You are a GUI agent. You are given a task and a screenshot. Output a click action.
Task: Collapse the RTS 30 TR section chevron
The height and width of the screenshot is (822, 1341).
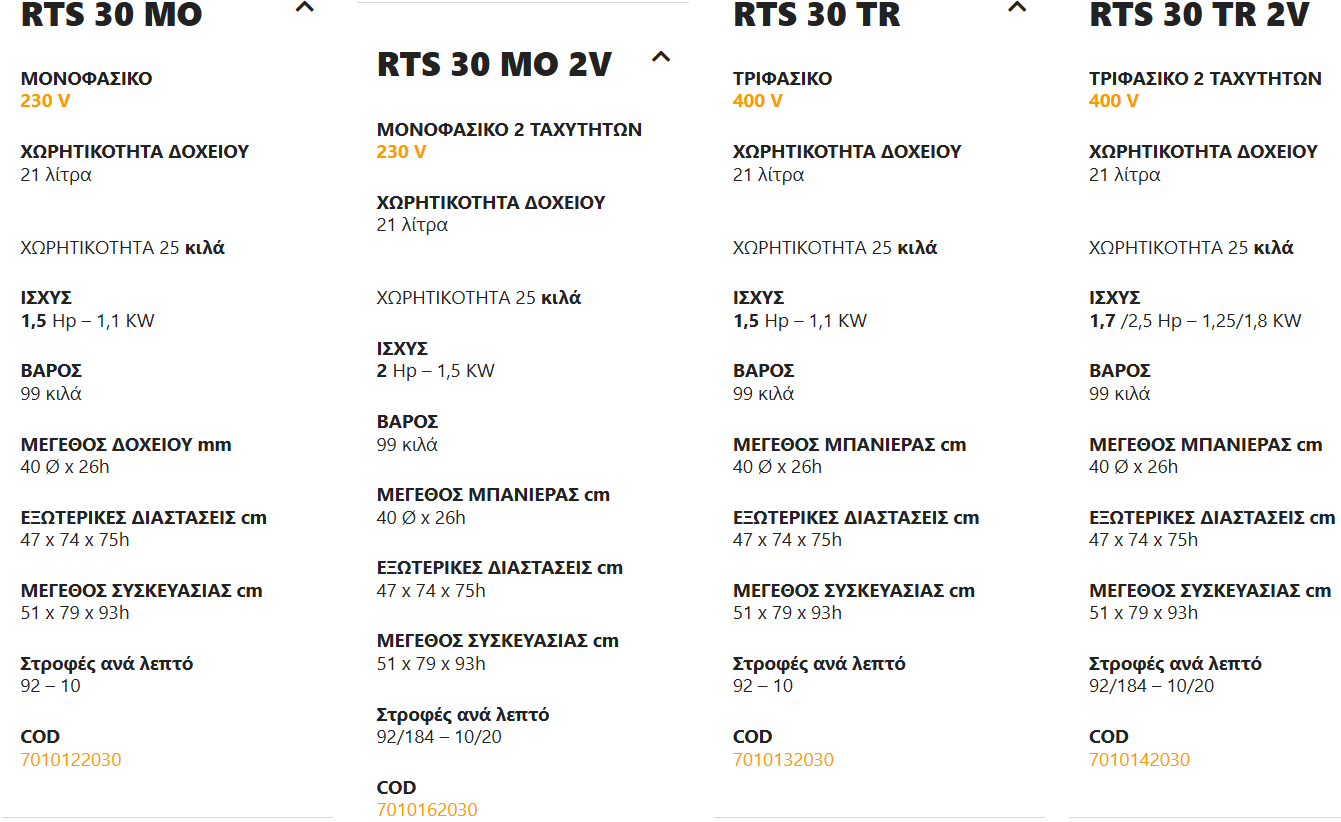(x=1017, y=8)
